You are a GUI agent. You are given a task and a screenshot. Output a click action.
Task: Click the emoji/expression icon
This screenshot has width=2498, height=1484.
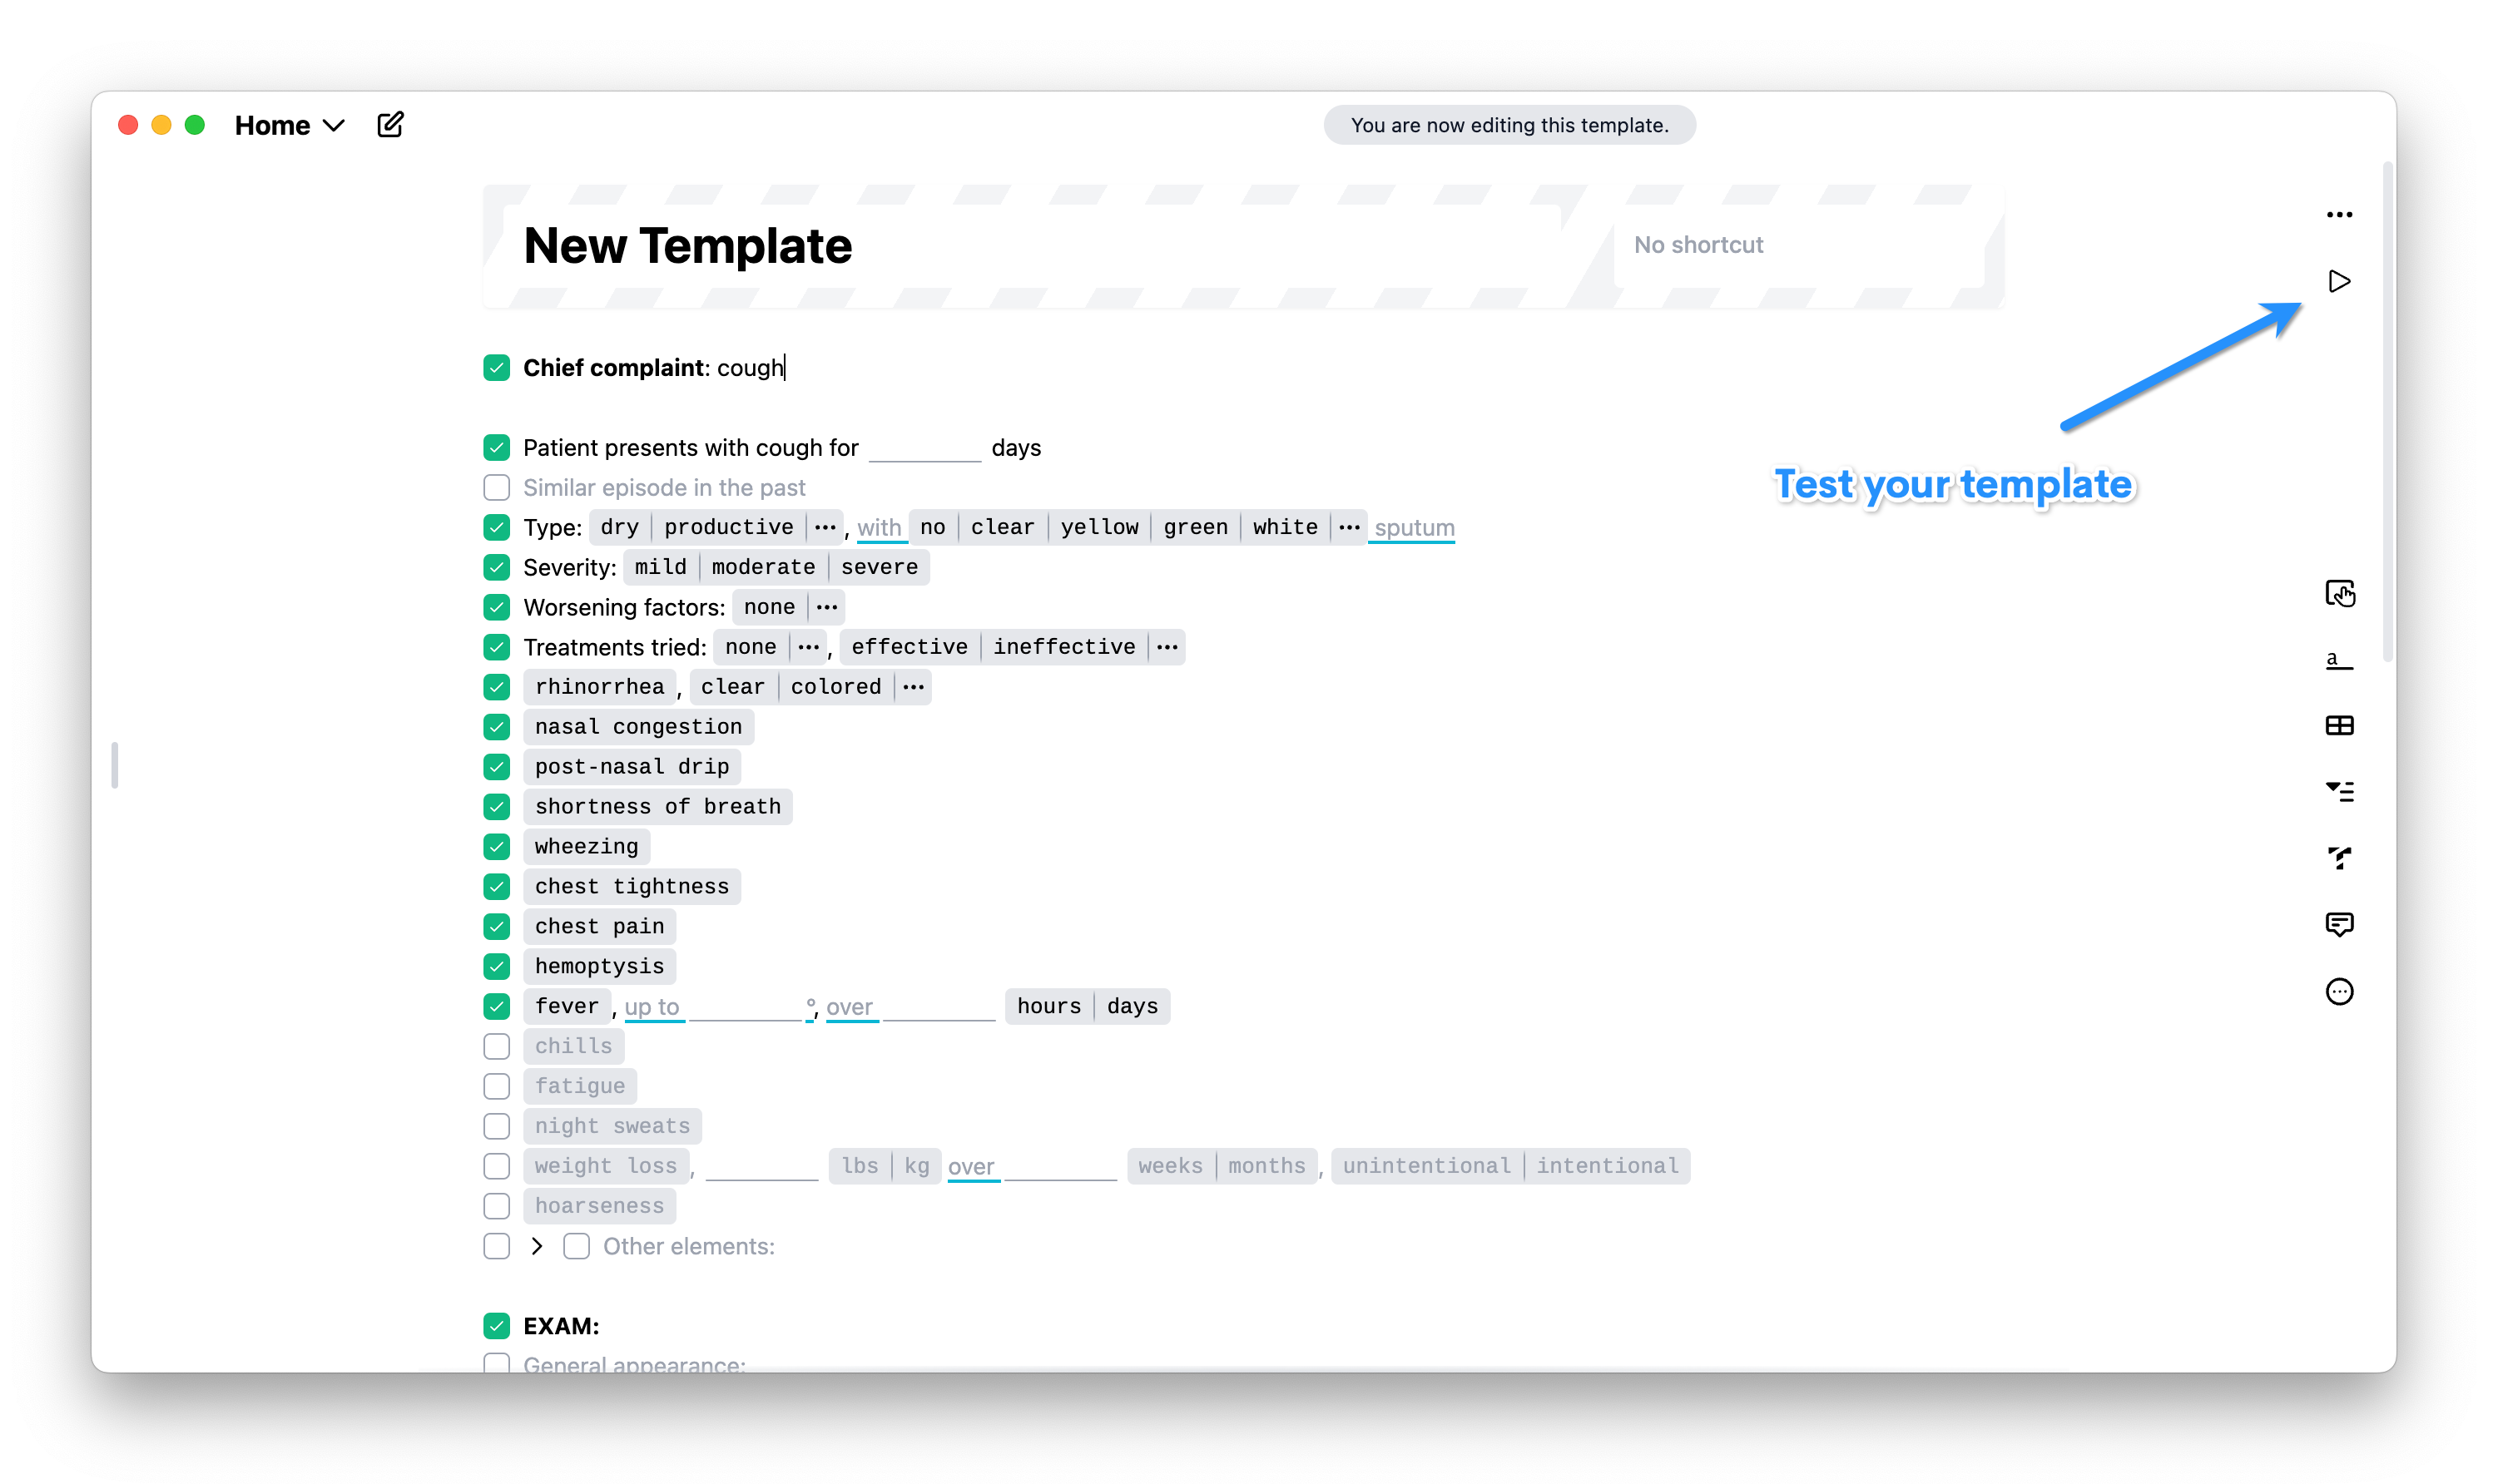tap(2341, 991)
